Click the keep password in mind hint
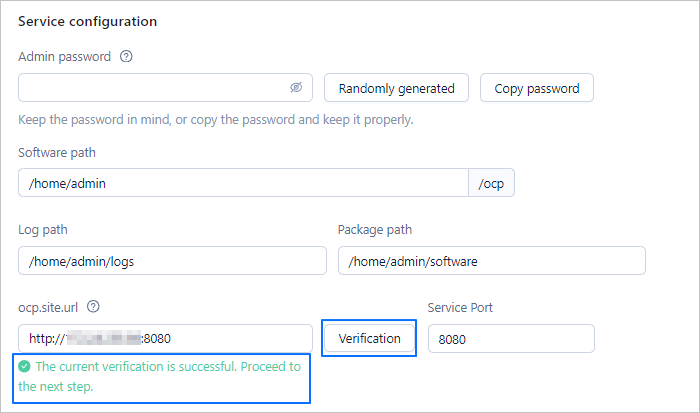 (x=215, y=120)
